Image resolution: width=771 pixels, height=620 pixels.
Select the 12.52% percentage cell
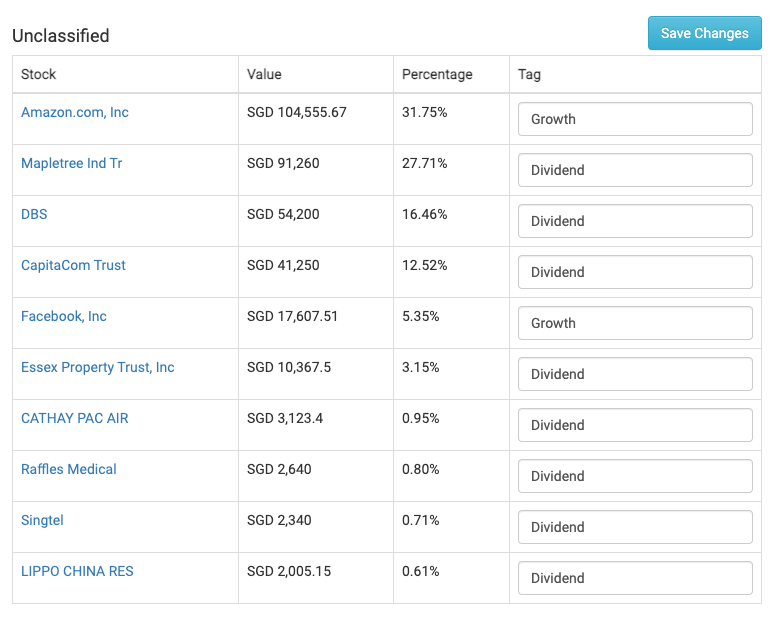425,266
